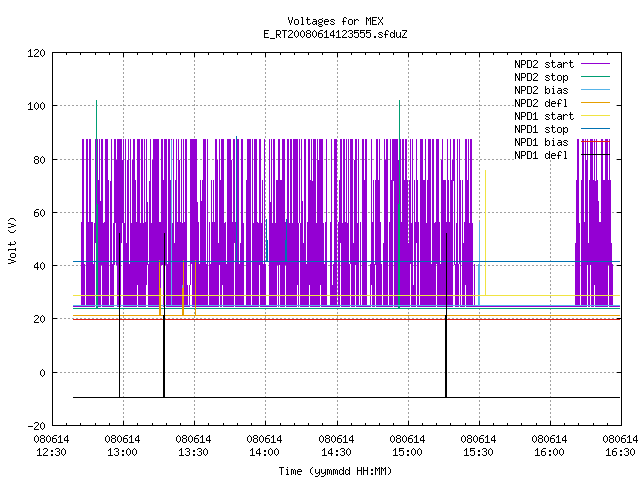Click the NPD1 stop legend label
The image size is (640, 480).
click(541, 129)
